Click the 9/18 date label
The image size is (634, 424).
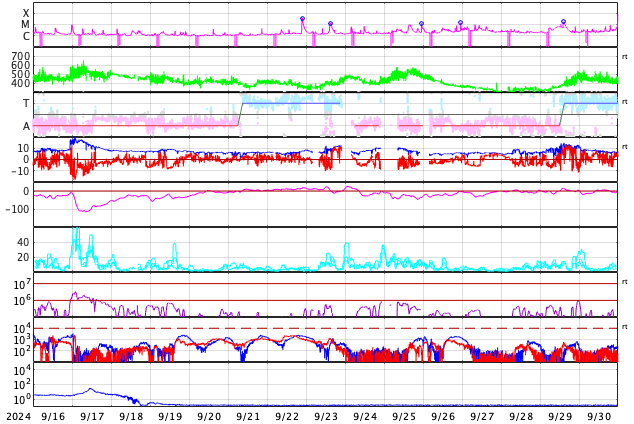(x=131, y=416)
